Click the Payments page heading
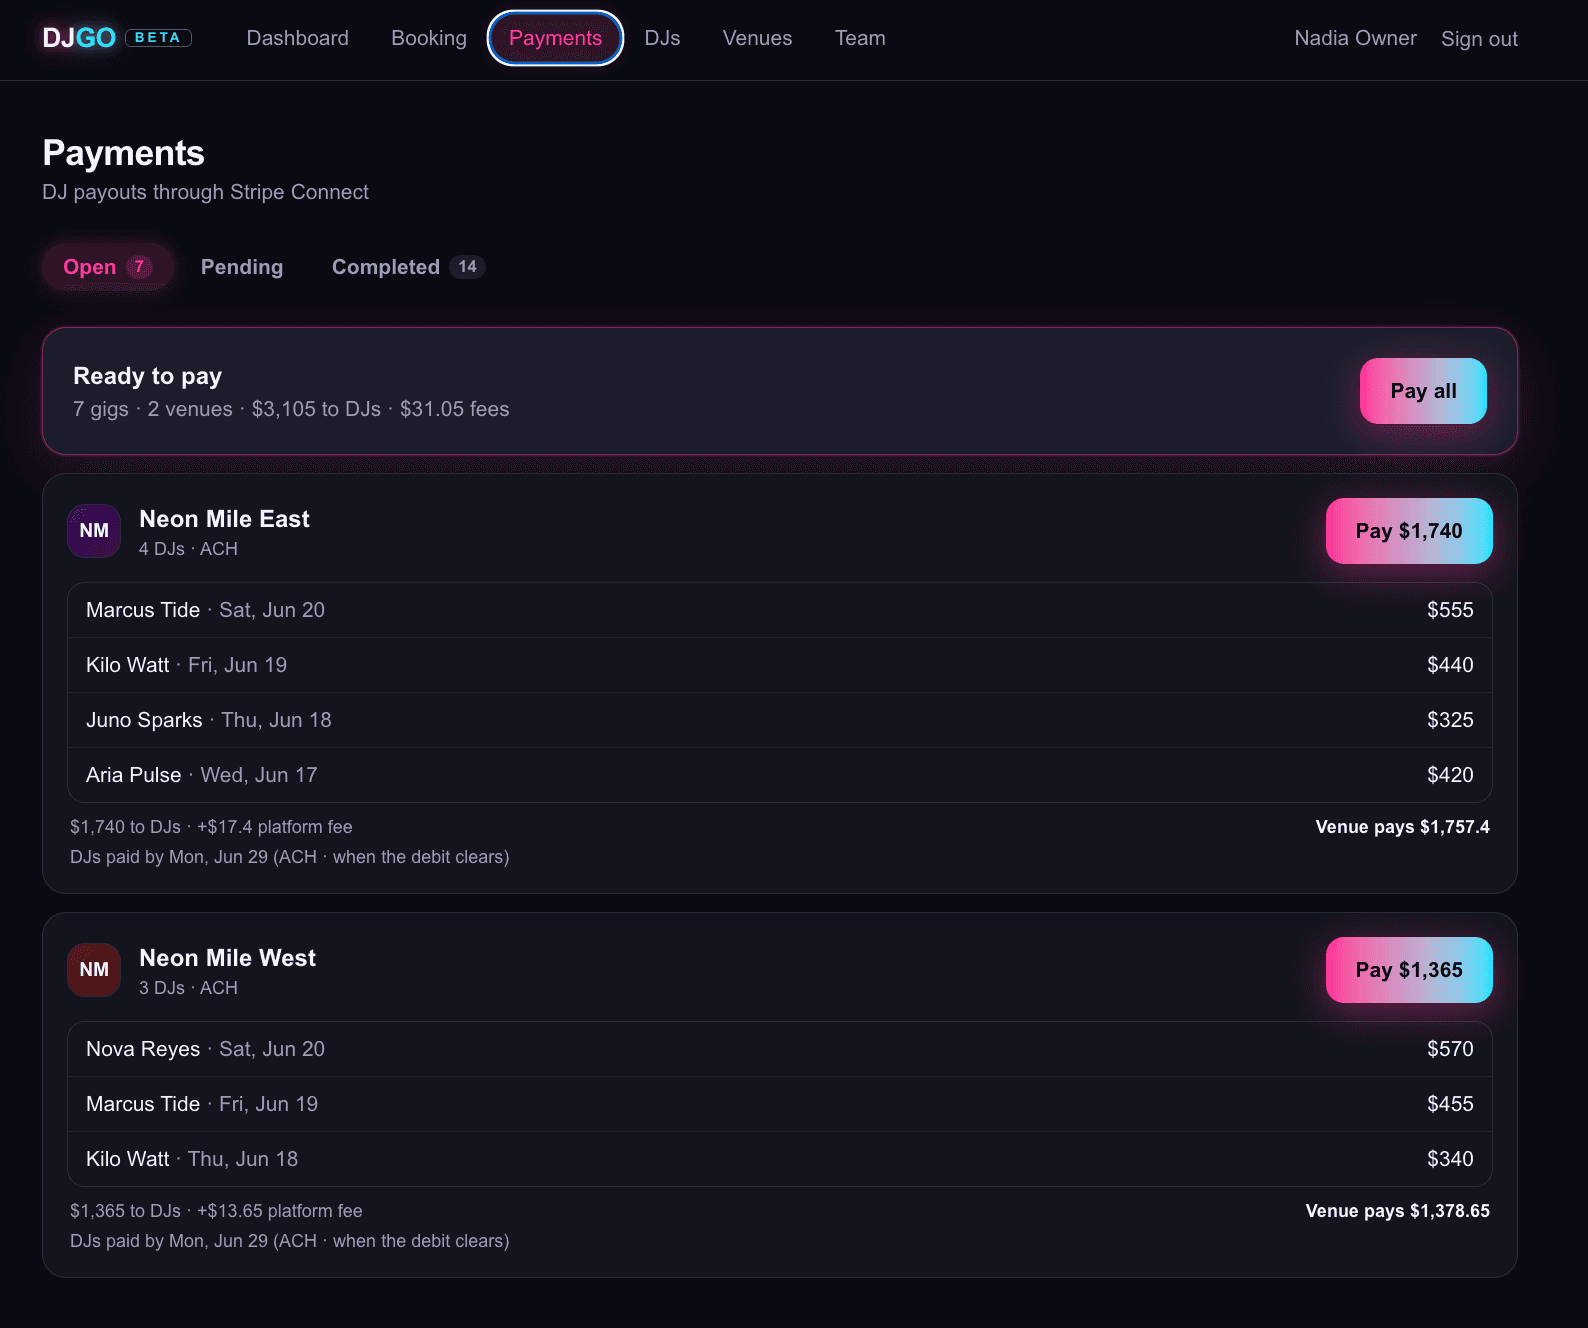Viewport: 1588px width, 1328px height. coord(123,153)
